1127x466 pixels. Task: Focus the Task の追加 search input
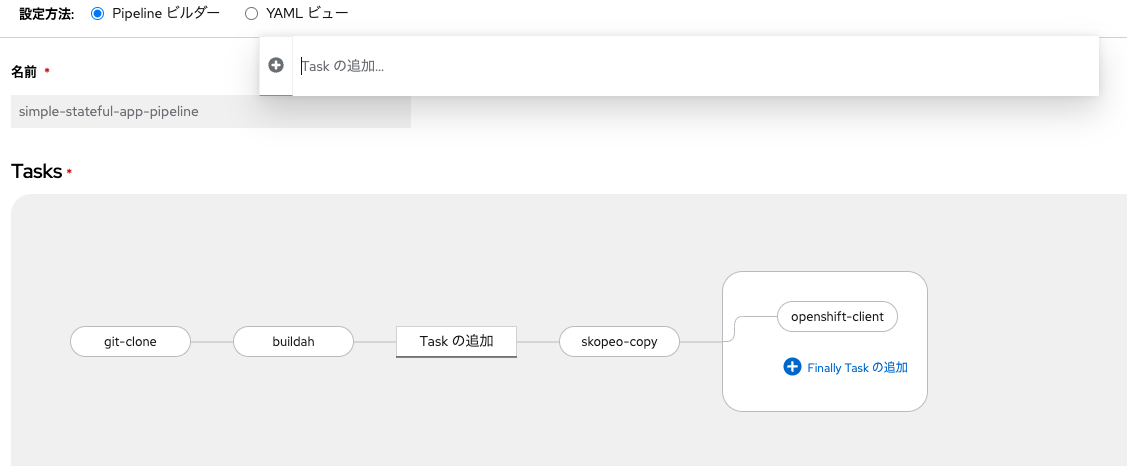pyautogui.click(x=695, y=65)
